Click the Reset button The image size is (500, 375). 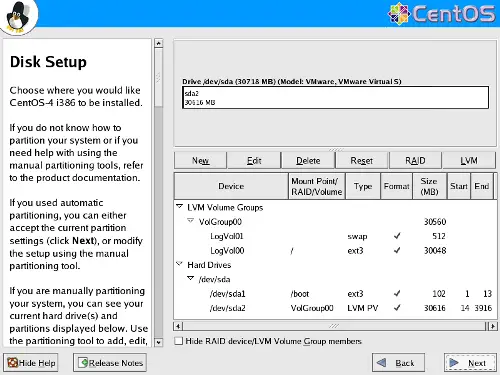coord(362,161)
